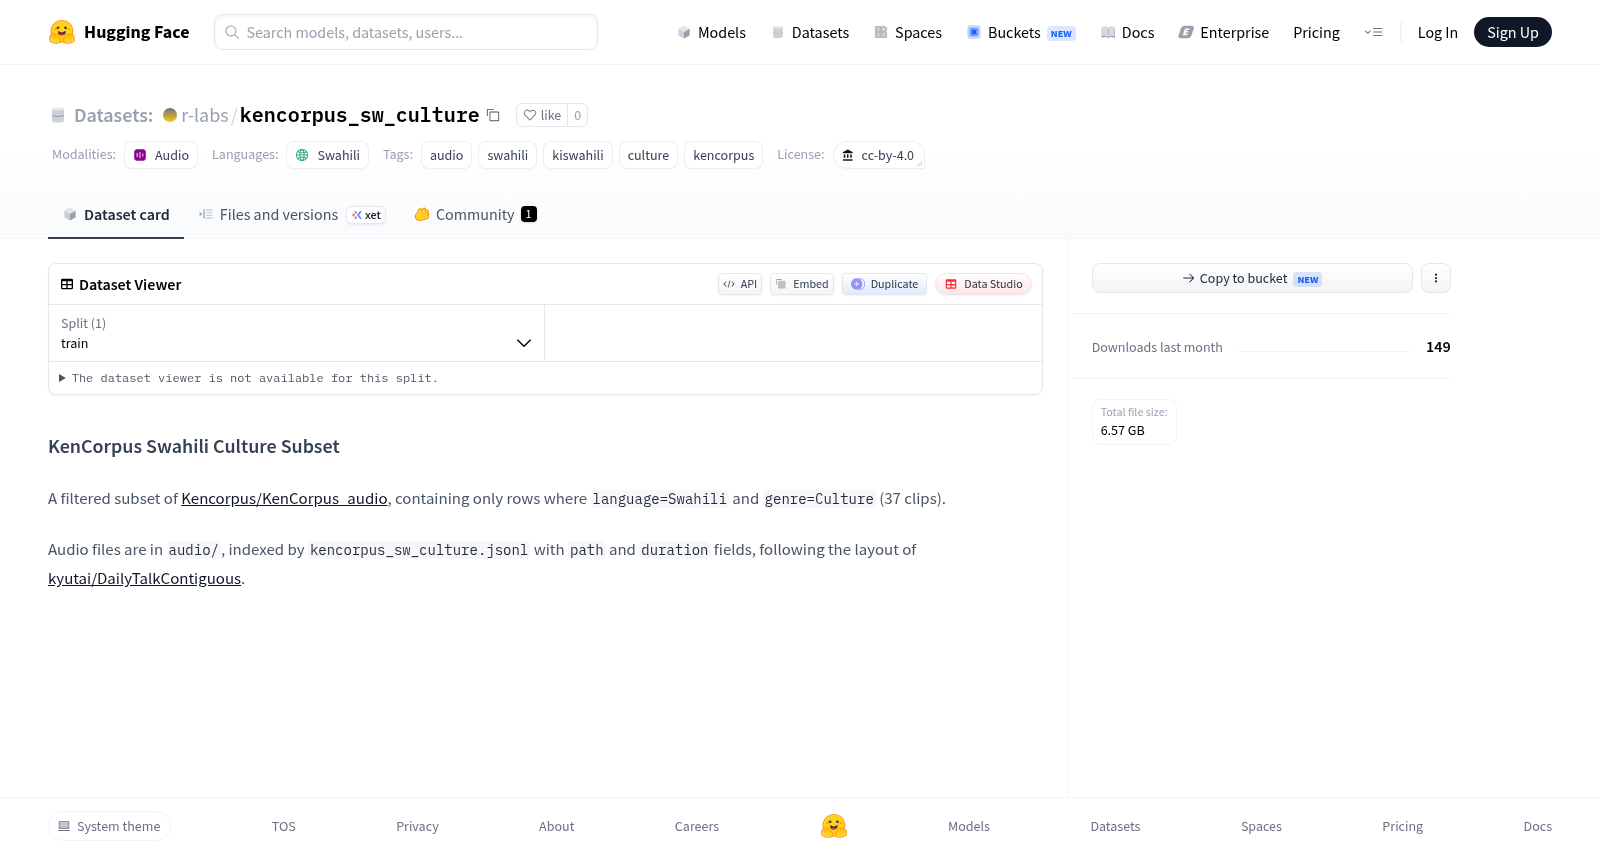The image size is (1600, 861).
Task: Focus the search models, datasets, users field
Action: coord(406,32)
